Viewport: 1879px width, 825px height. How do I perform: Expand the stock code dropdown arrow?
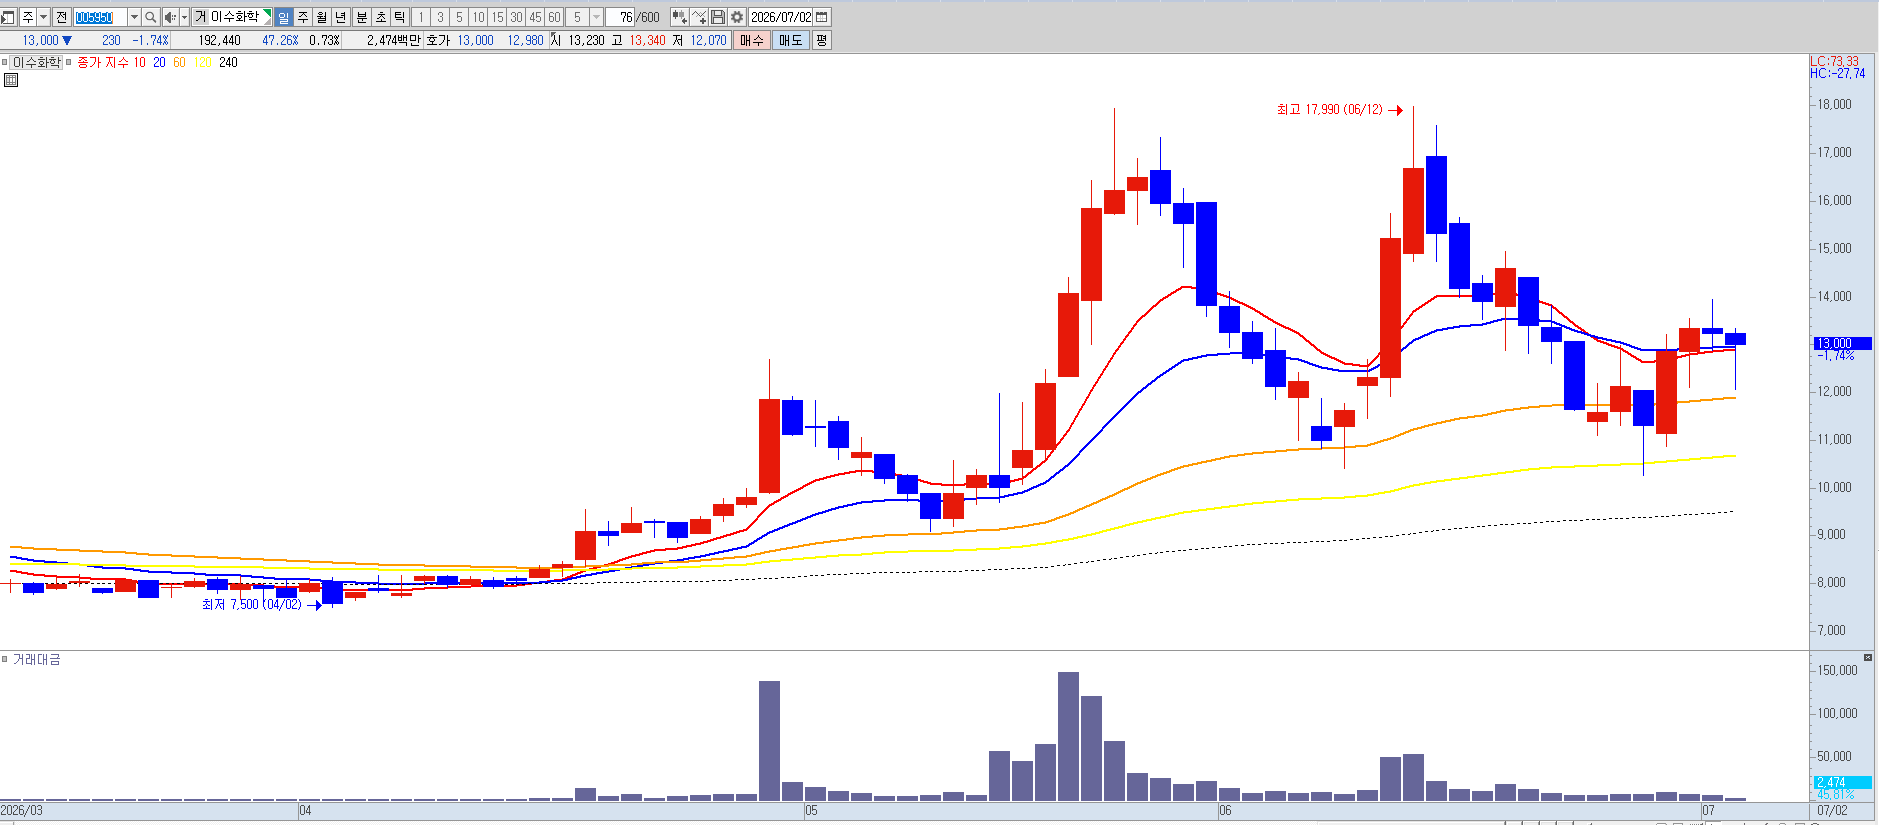[134, 17]
